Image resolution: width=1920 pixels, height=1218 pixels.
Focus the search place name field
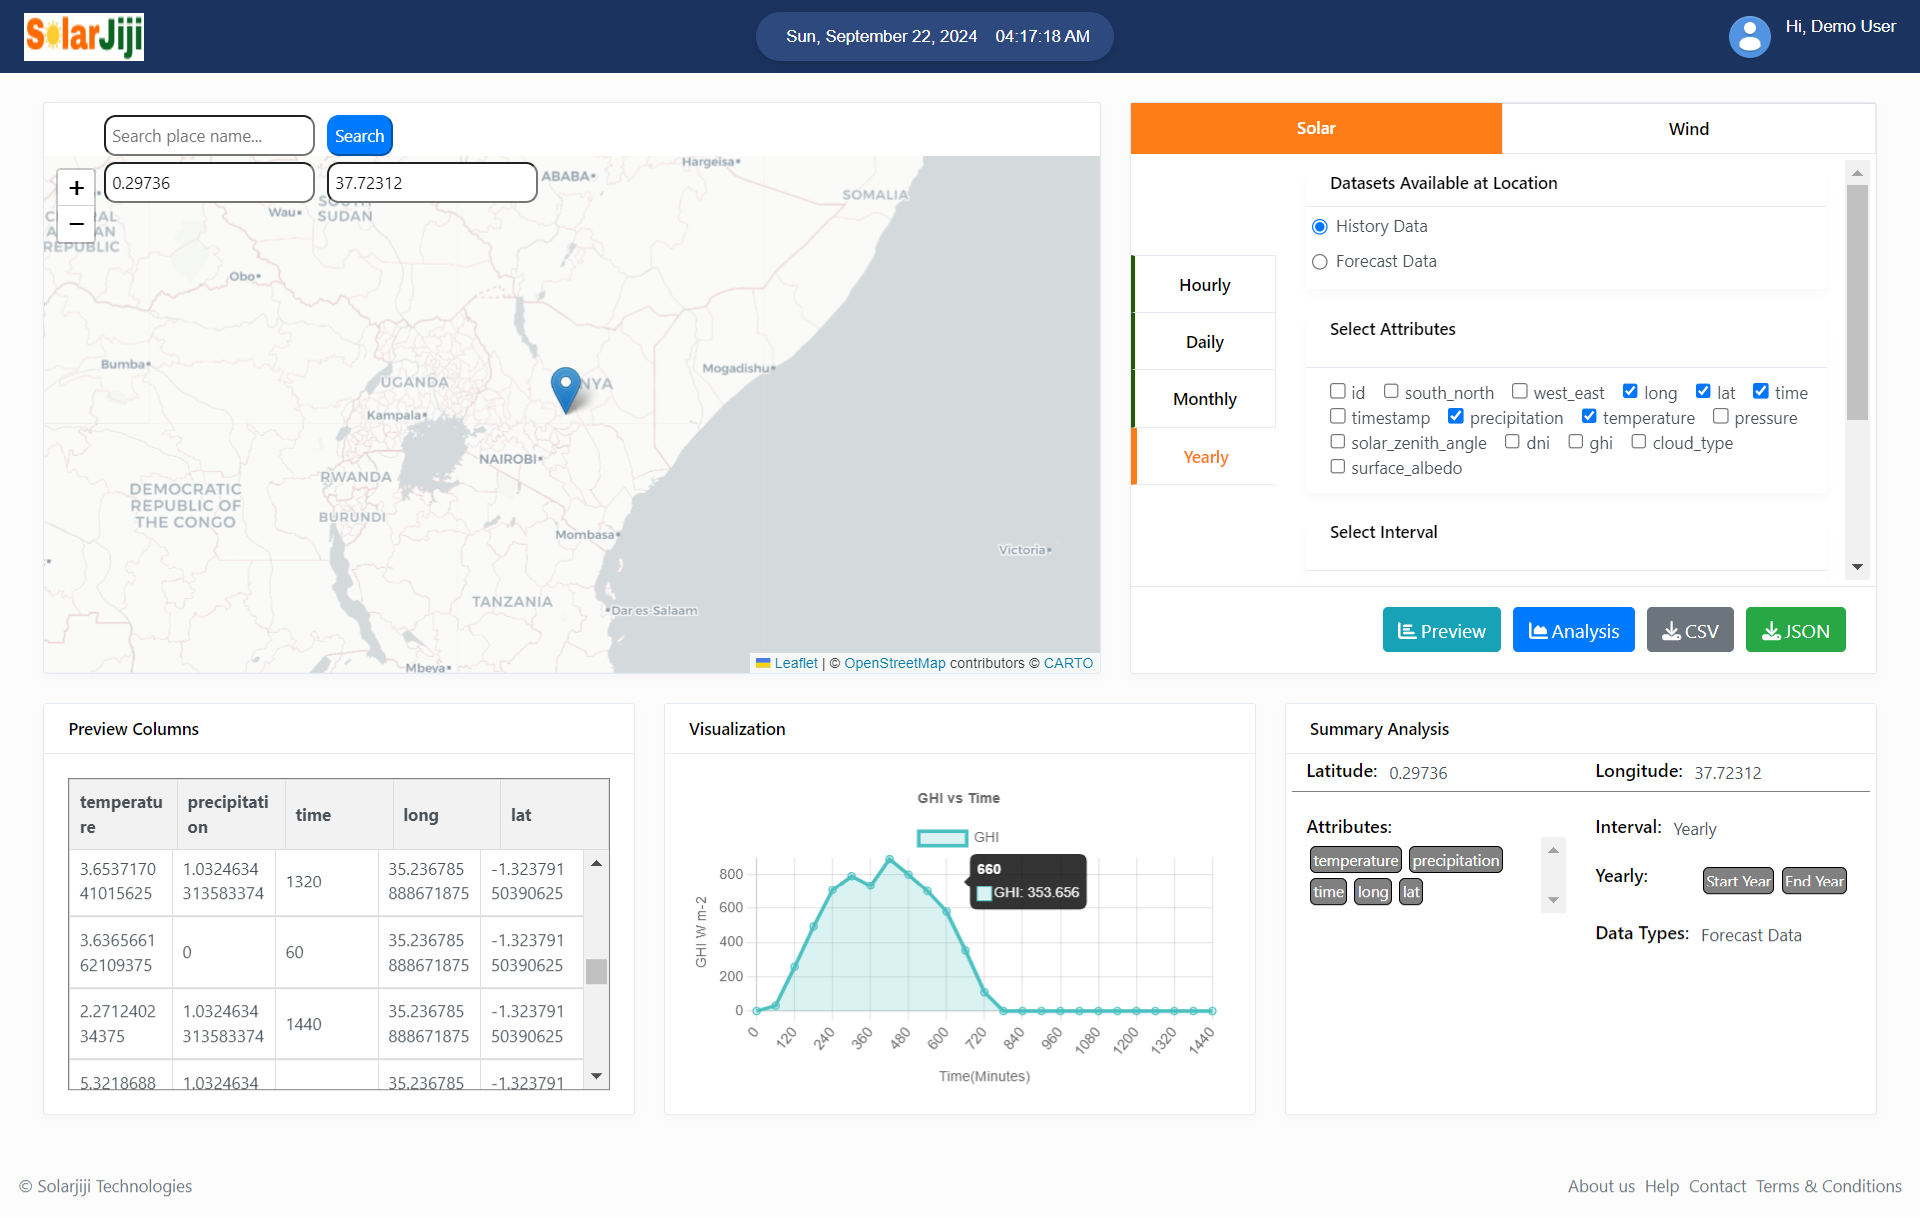click(209, 136)
